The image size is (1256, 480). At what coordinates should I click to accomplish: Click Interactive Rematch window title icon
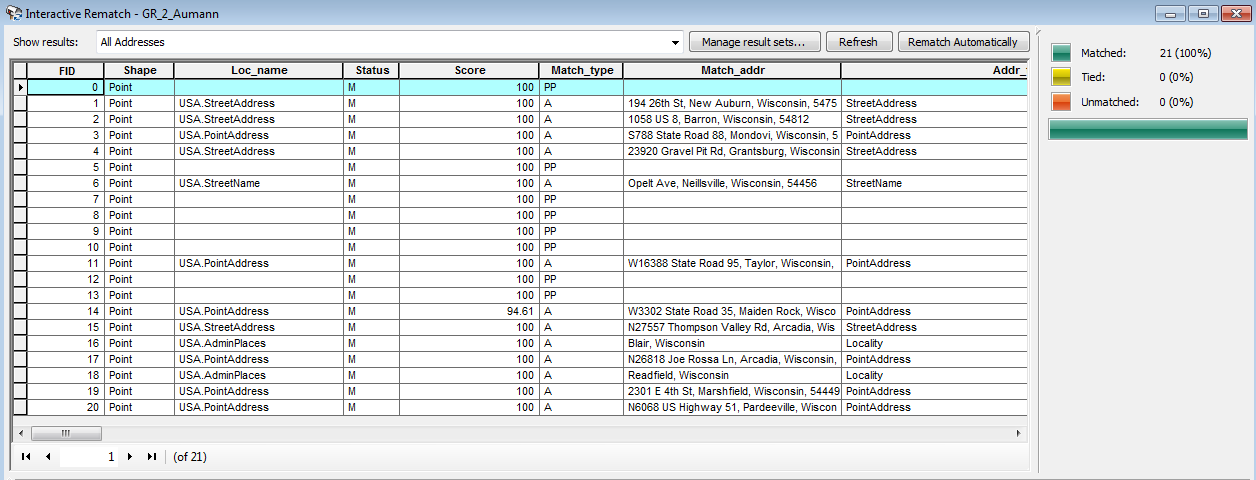pos(14,14)
